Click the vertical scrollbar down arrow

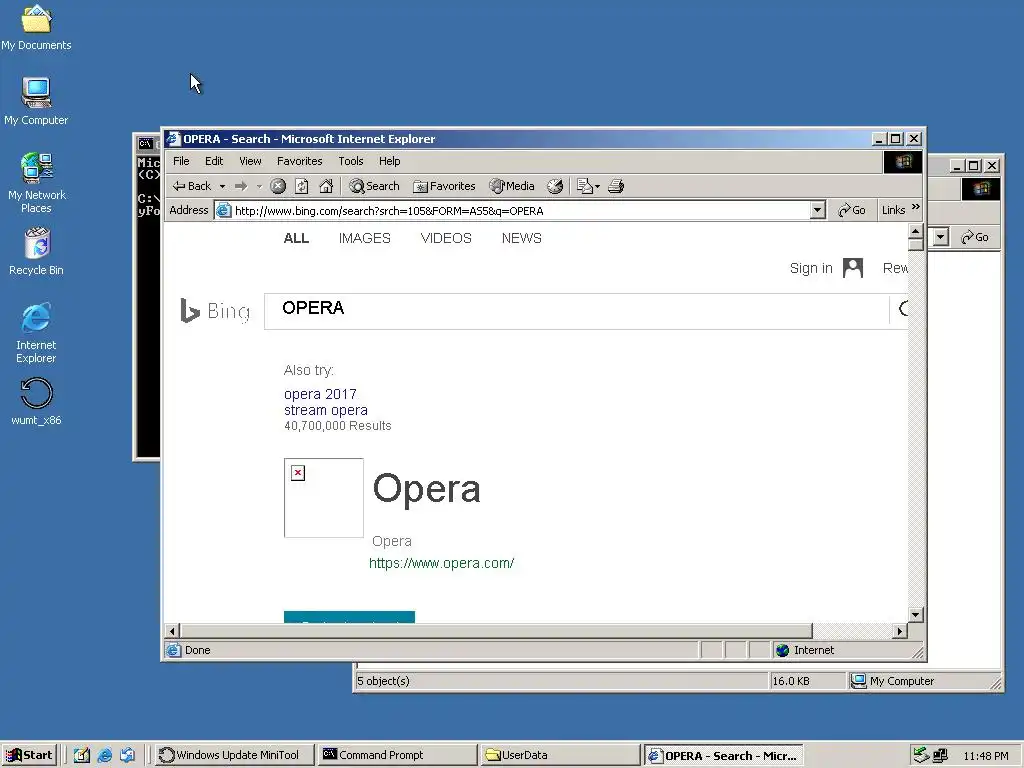[916, 615]
